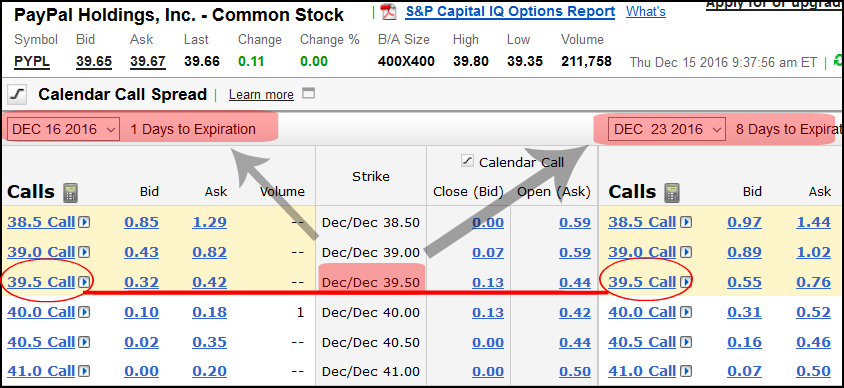Click the green refresh icon after timestamp
The image size is (844, 388).
click(x=839, y=61)
